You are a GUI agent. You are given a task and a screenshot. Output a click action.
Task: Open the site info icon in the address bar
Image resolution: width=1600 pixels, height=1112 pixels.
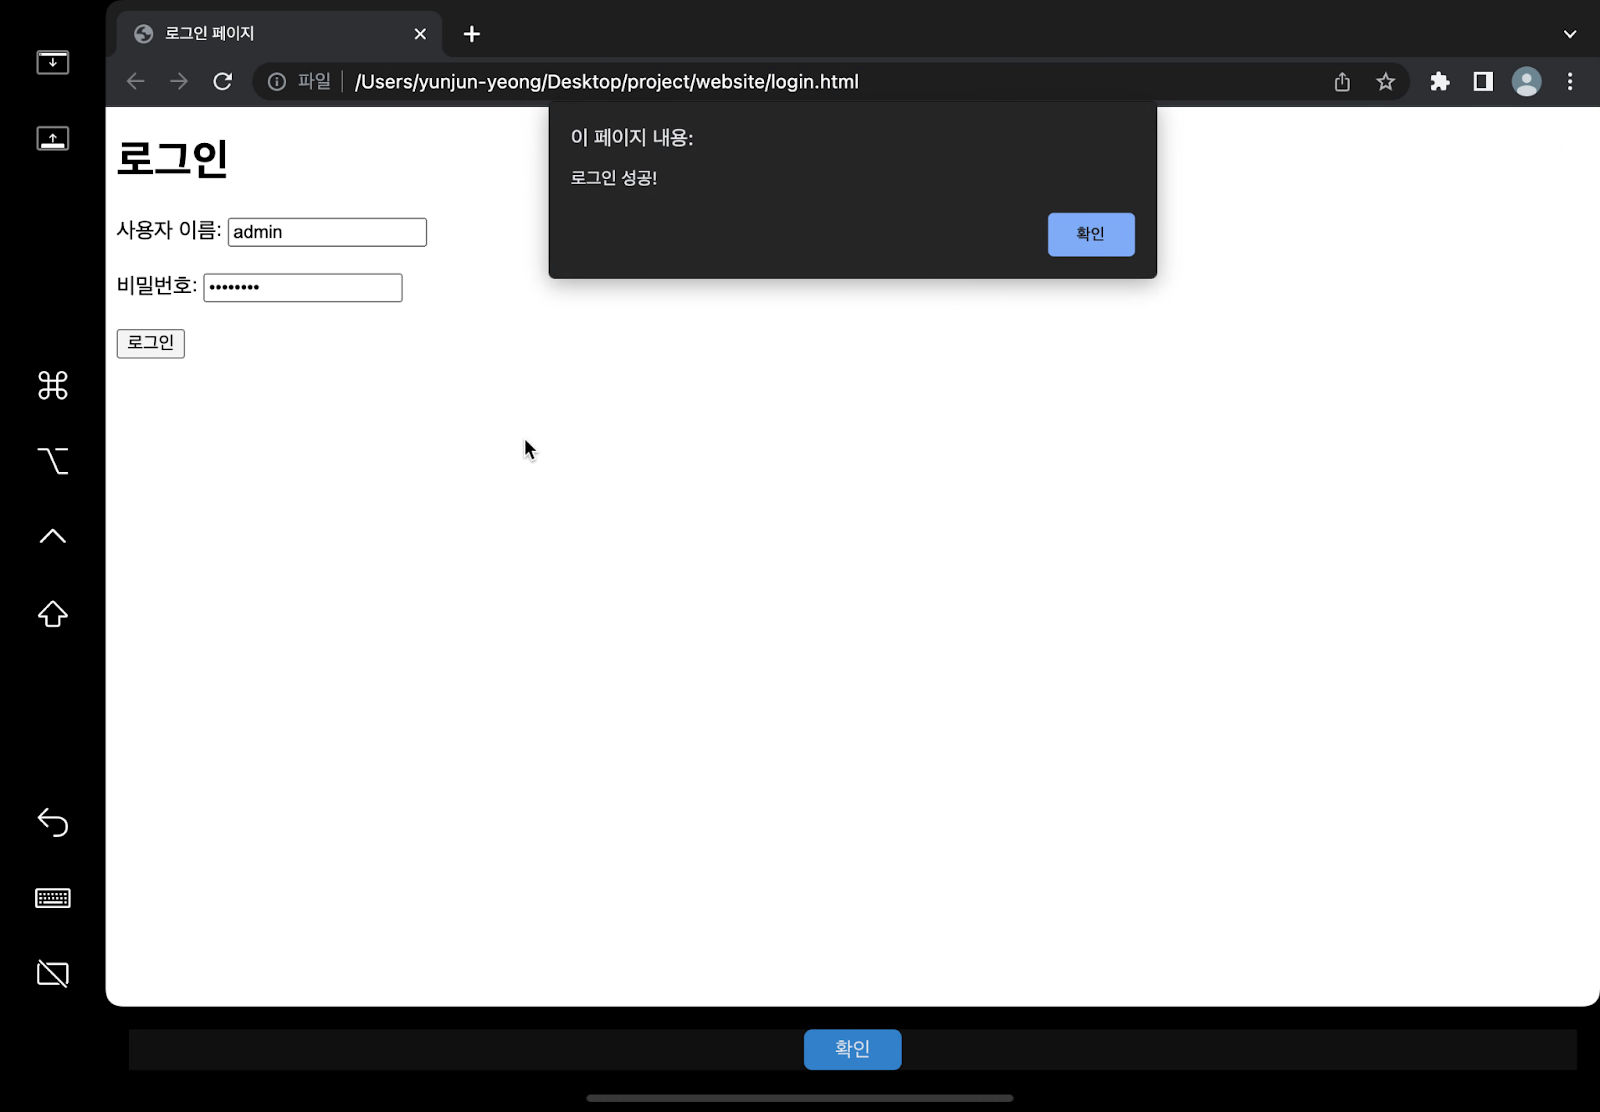(277, 82)
